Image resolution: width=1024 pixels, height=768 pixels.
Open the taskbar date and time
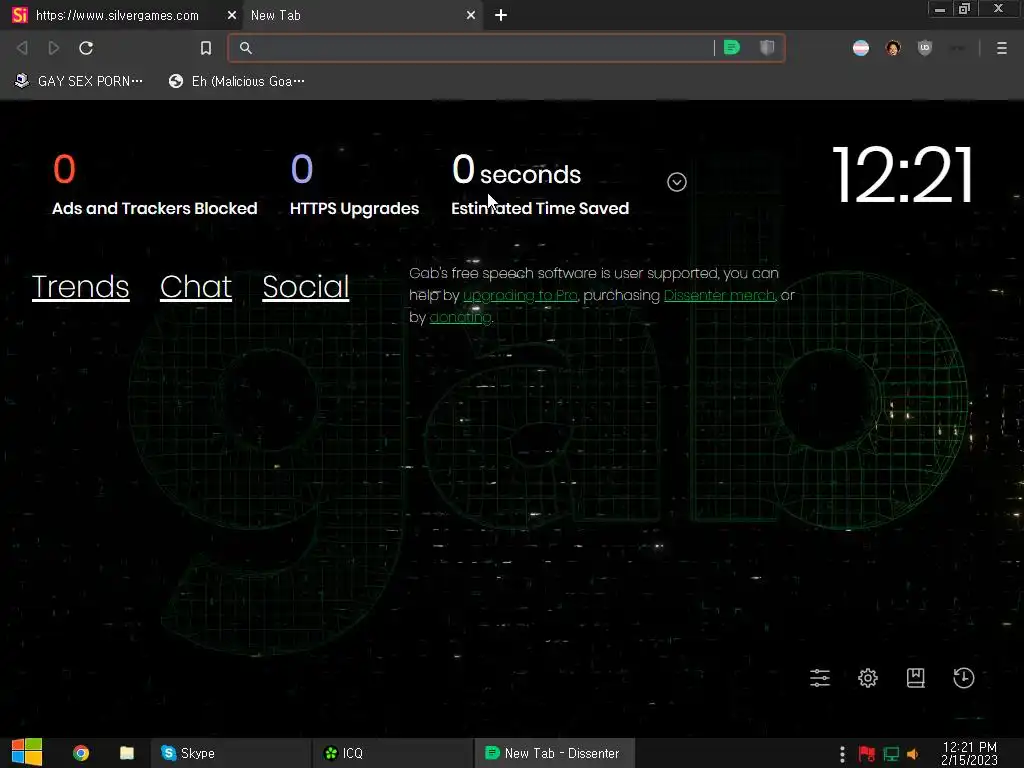tap(969, 754)
